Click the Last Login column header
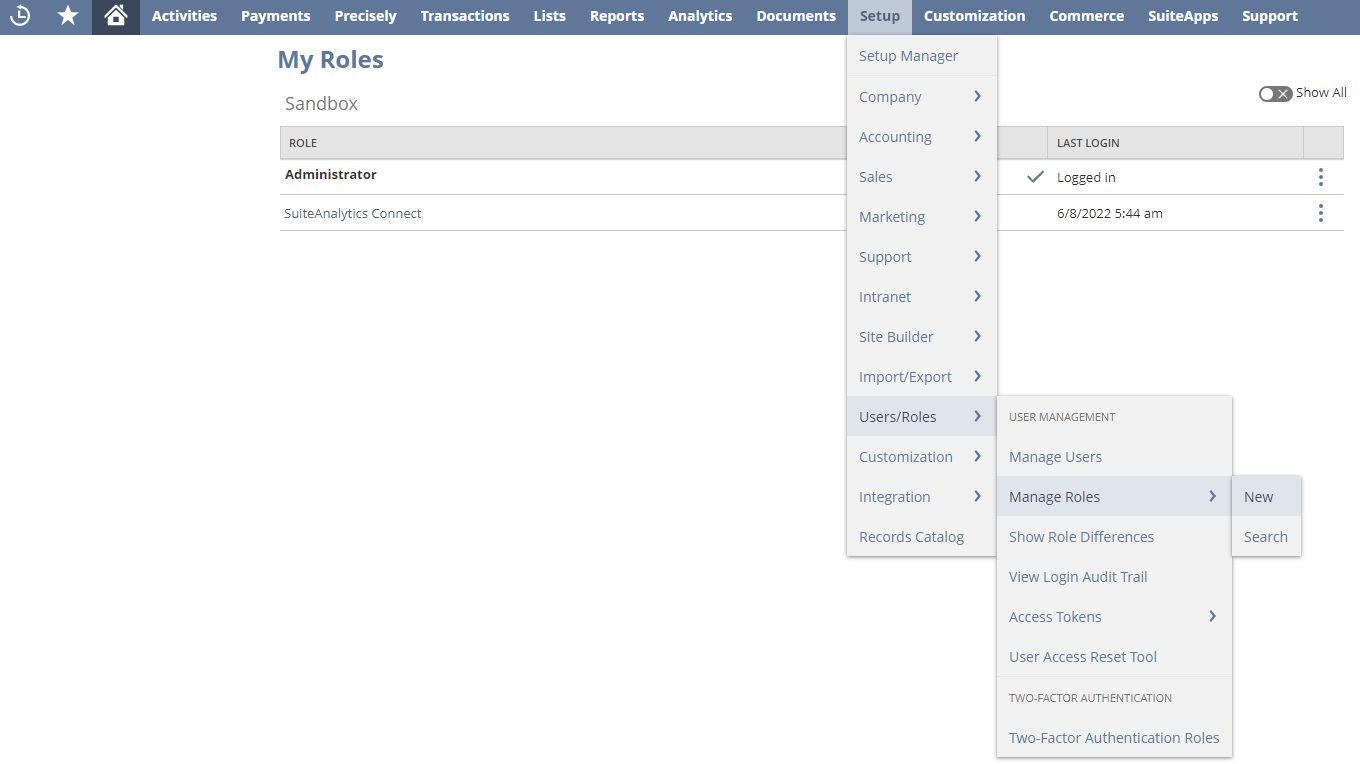 [1088, 143]
